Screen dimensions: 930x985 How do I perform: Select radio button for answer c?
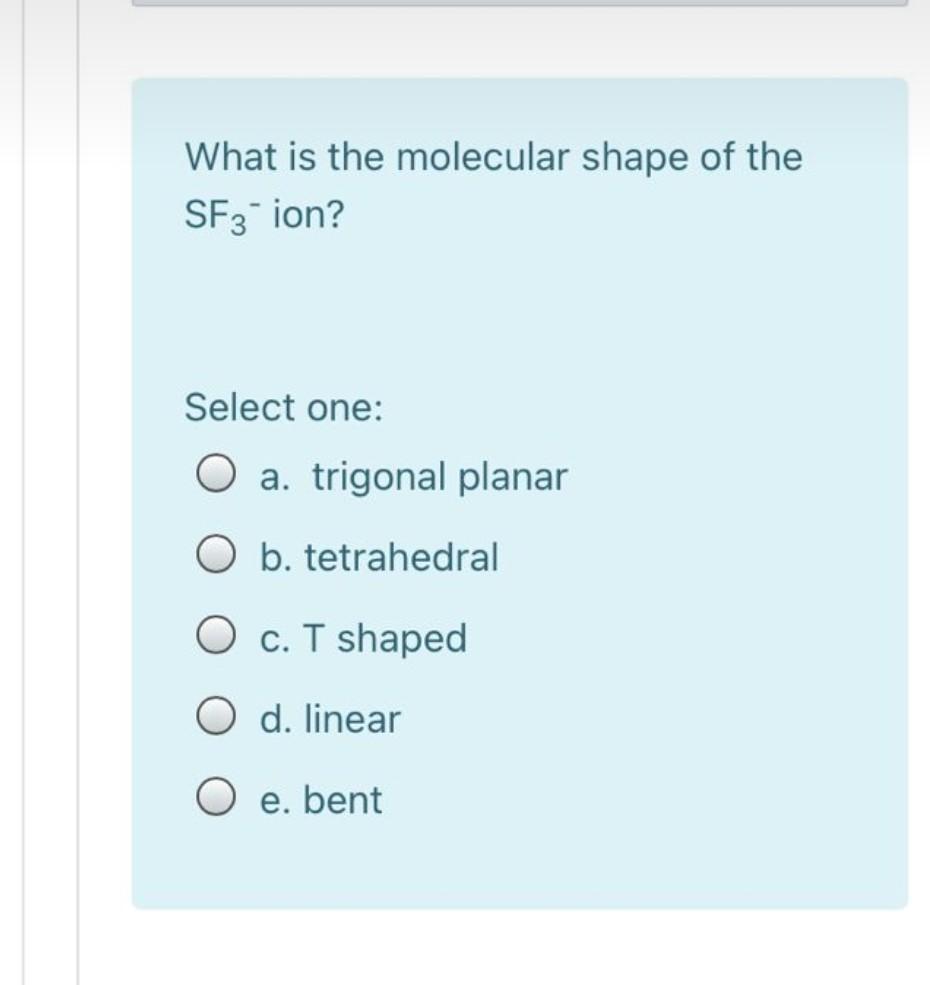216,638
